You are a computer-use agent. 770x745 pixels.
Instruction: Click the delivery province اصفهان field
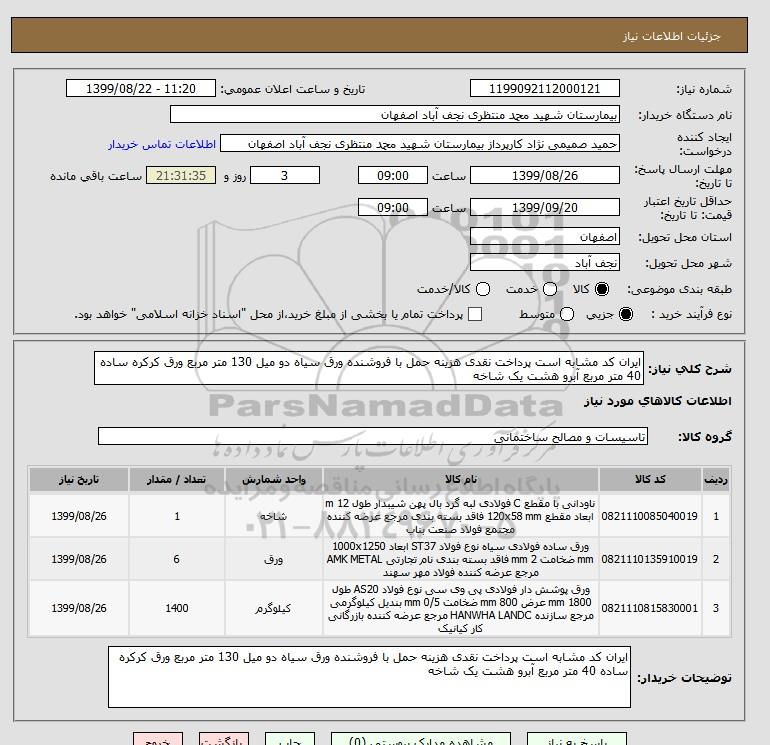[x=545, y=237]
